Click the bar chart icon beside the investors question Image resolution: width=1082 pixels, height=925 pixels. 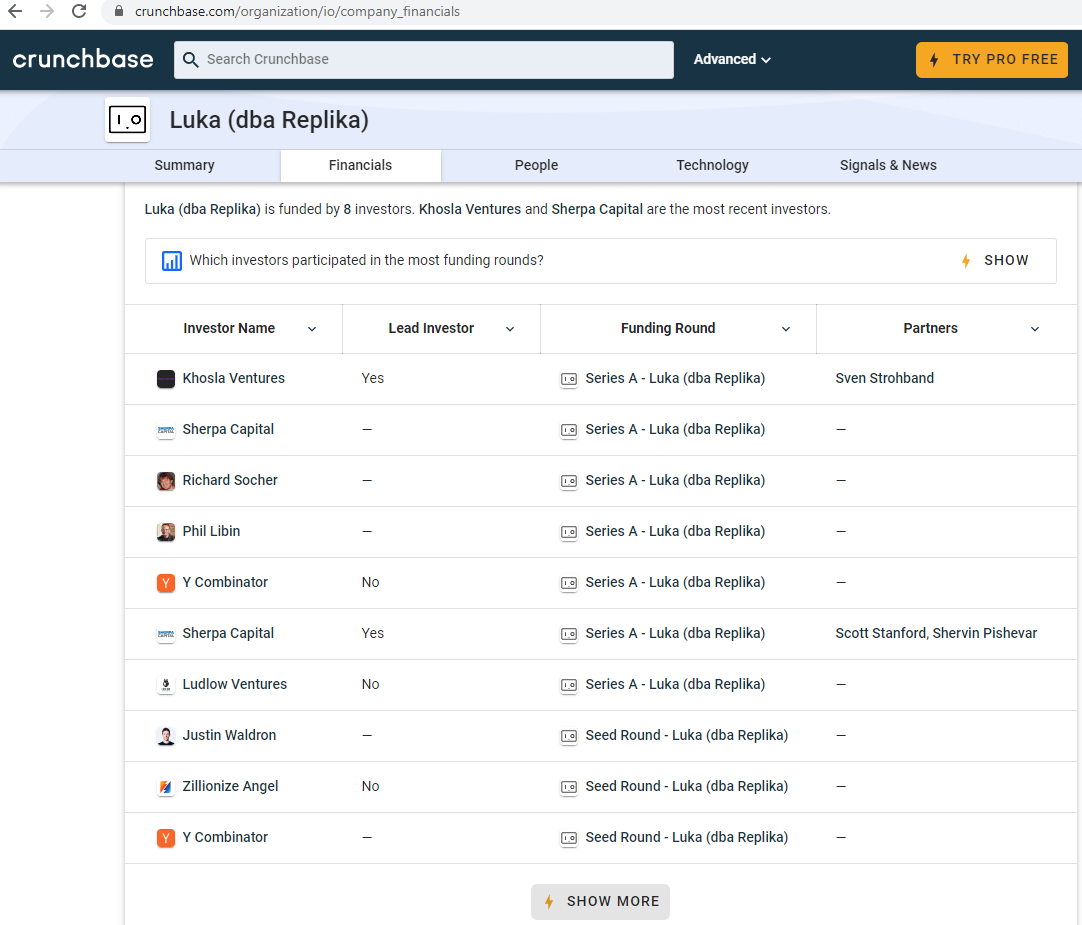click(172, 261)
